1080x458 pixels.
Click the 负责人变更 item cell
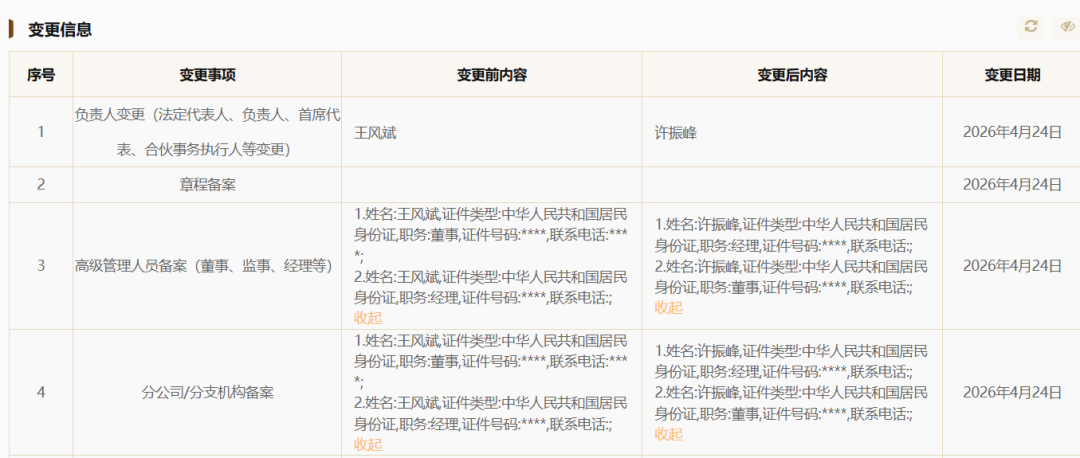pos(207,132)
